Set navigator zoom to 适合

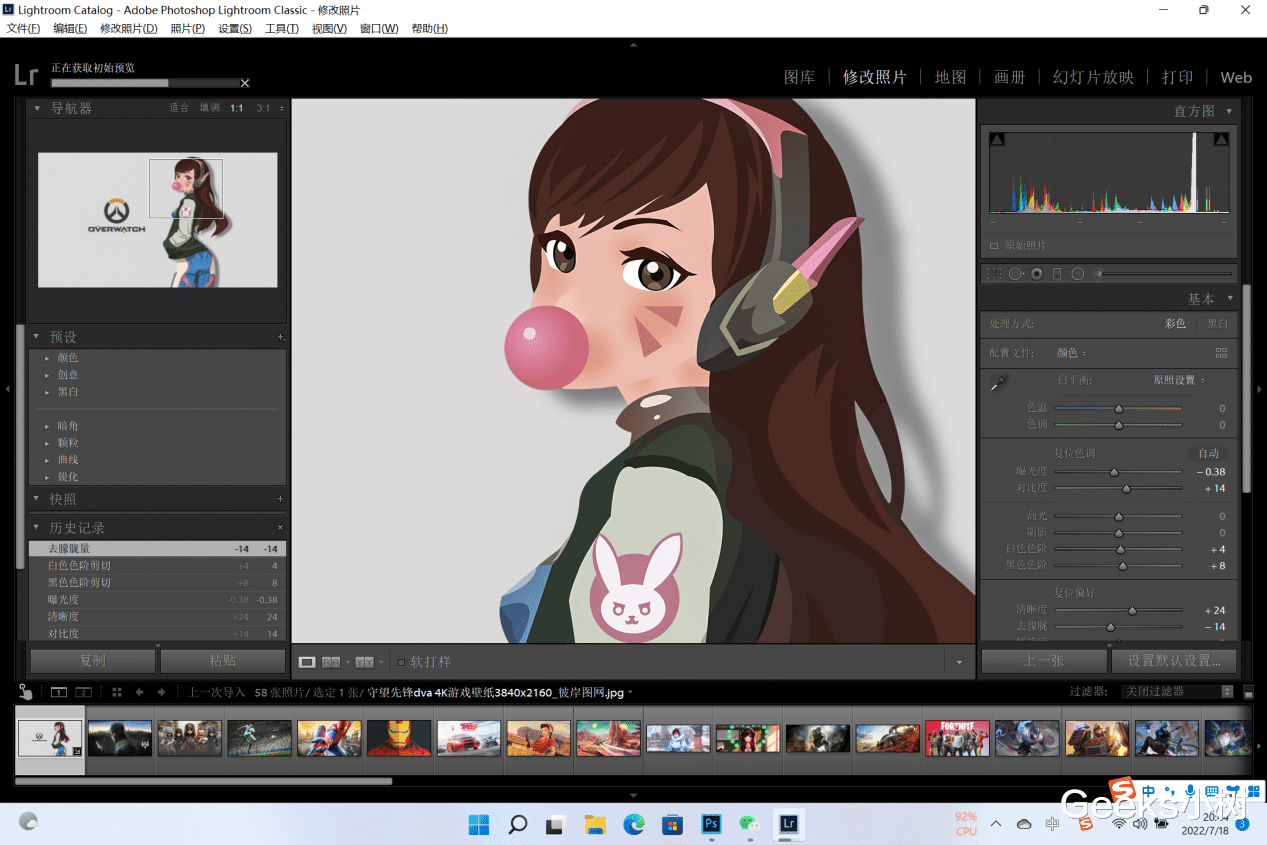pyautogui.click(x=179, y=108)
